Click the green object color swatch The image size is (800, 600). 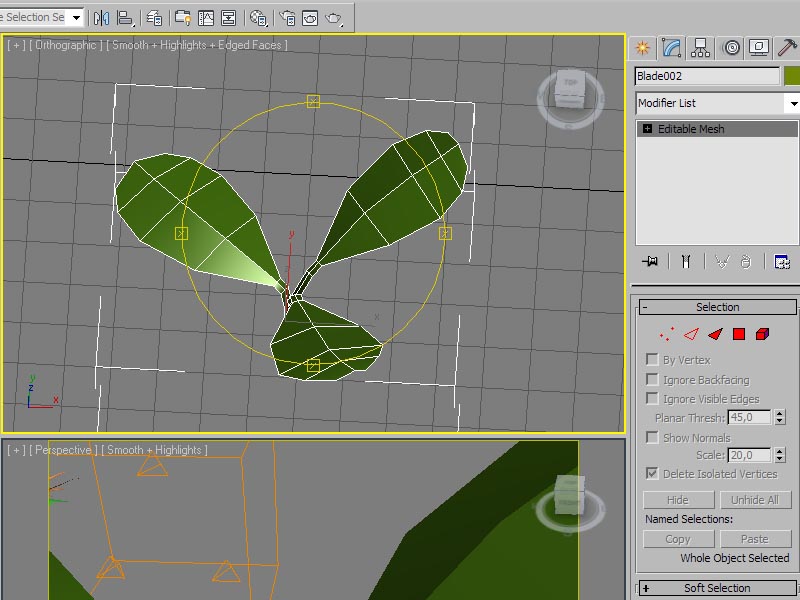(x=792, y=76)
